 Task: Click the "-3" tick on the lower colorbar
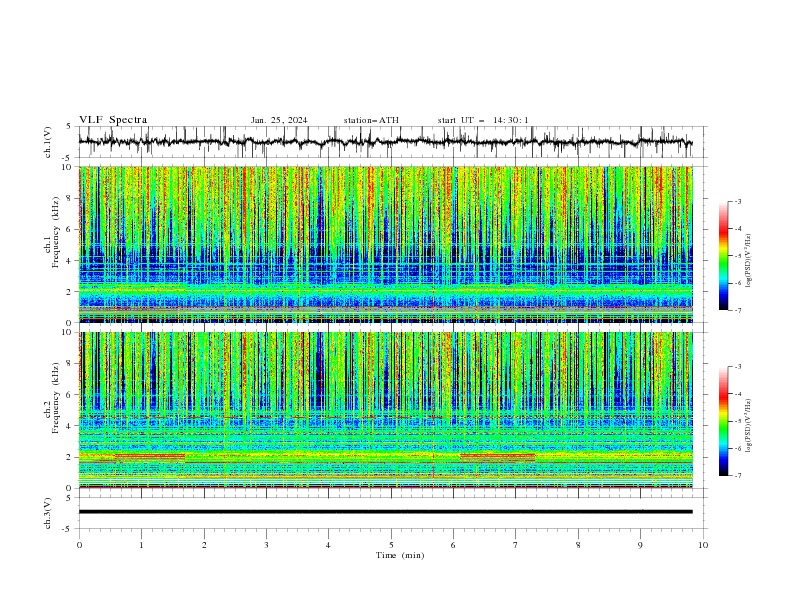[x=738, y=367]
